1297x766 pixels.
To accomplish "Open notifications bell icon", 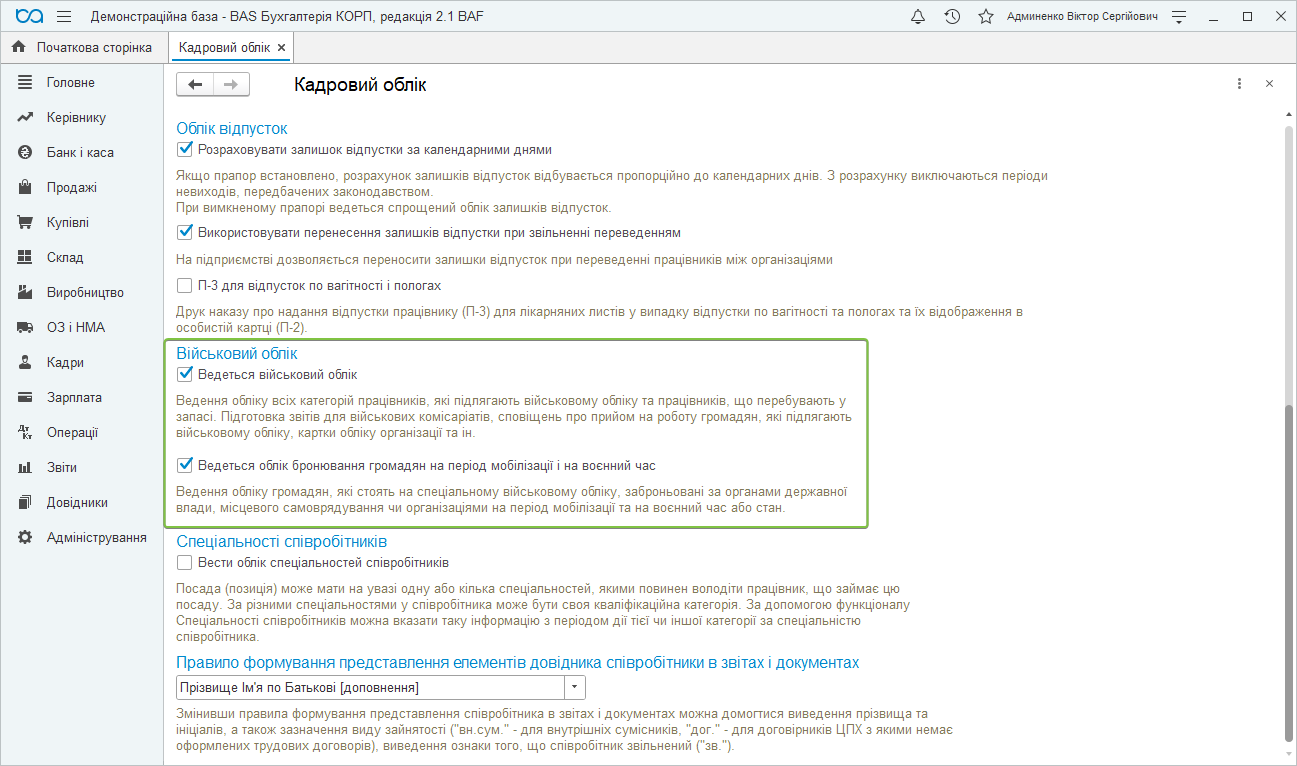I will [x=918, y=17].
